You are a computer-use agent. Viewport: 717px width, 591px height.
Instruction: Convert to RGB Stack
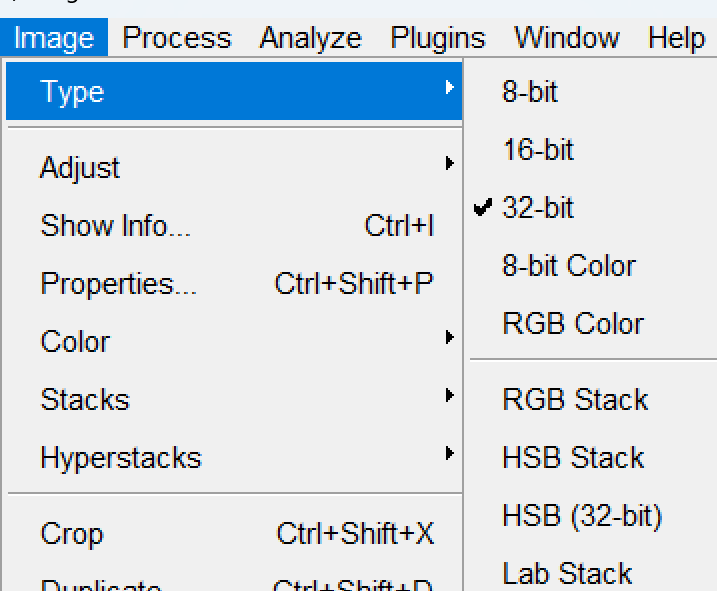(575, 400)
